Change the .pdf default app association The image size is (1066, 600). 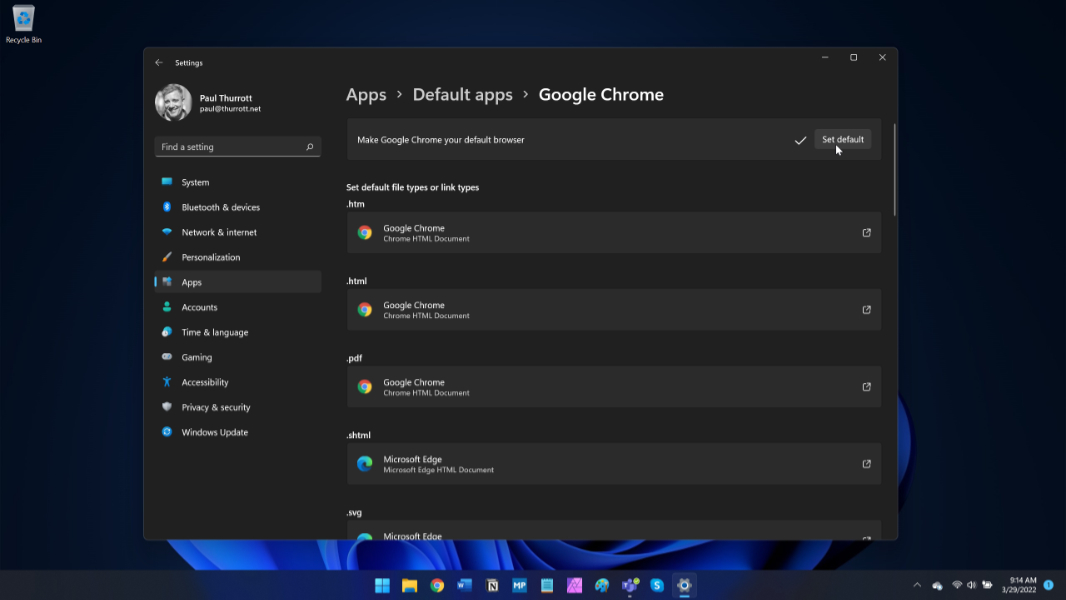[613, 387]
